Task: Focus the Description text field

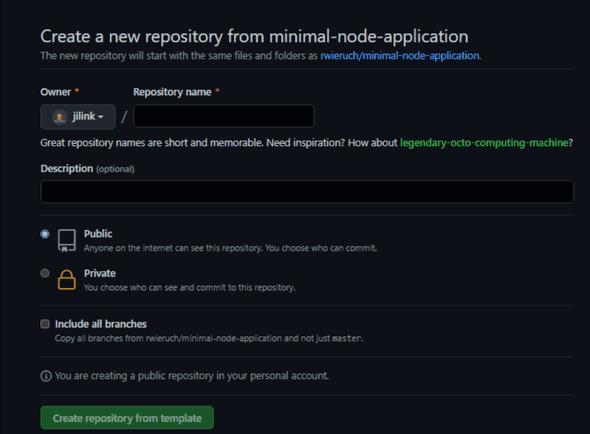Action: coord(307,192)
